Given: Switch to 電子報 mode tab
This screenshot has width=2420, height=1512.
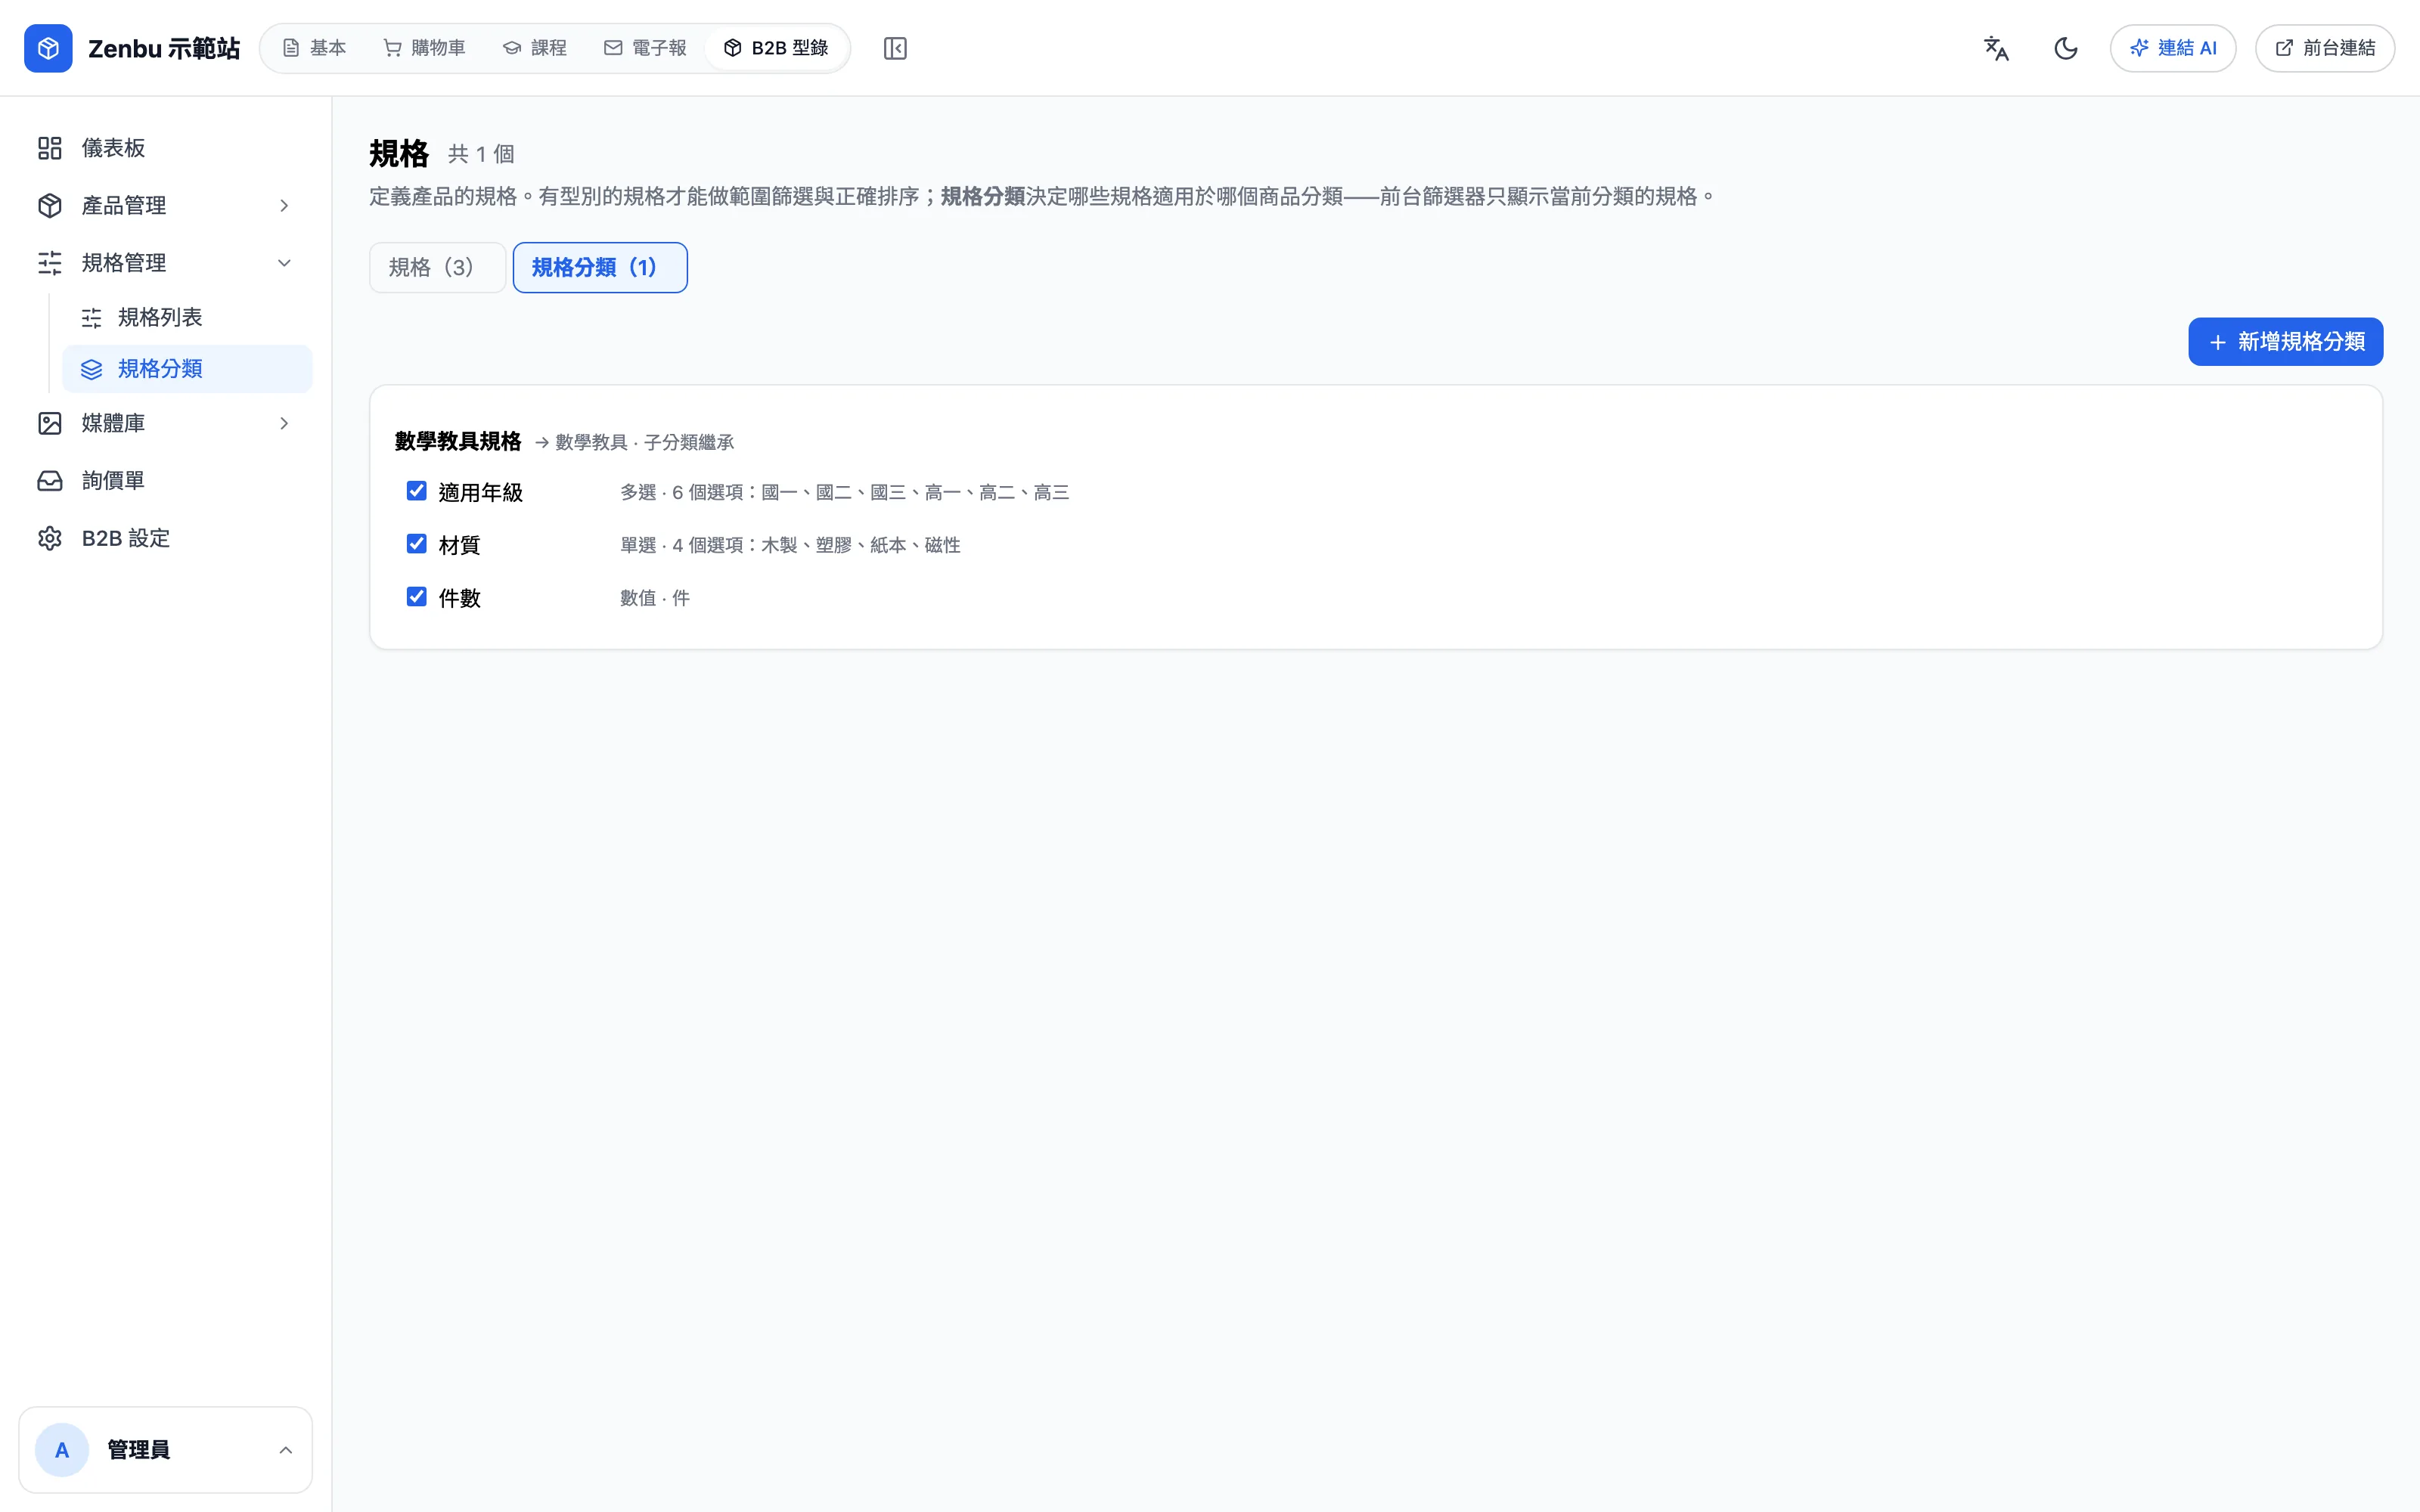Looking at the screenshot, I should pyautogui.click(x=645, y=48).
